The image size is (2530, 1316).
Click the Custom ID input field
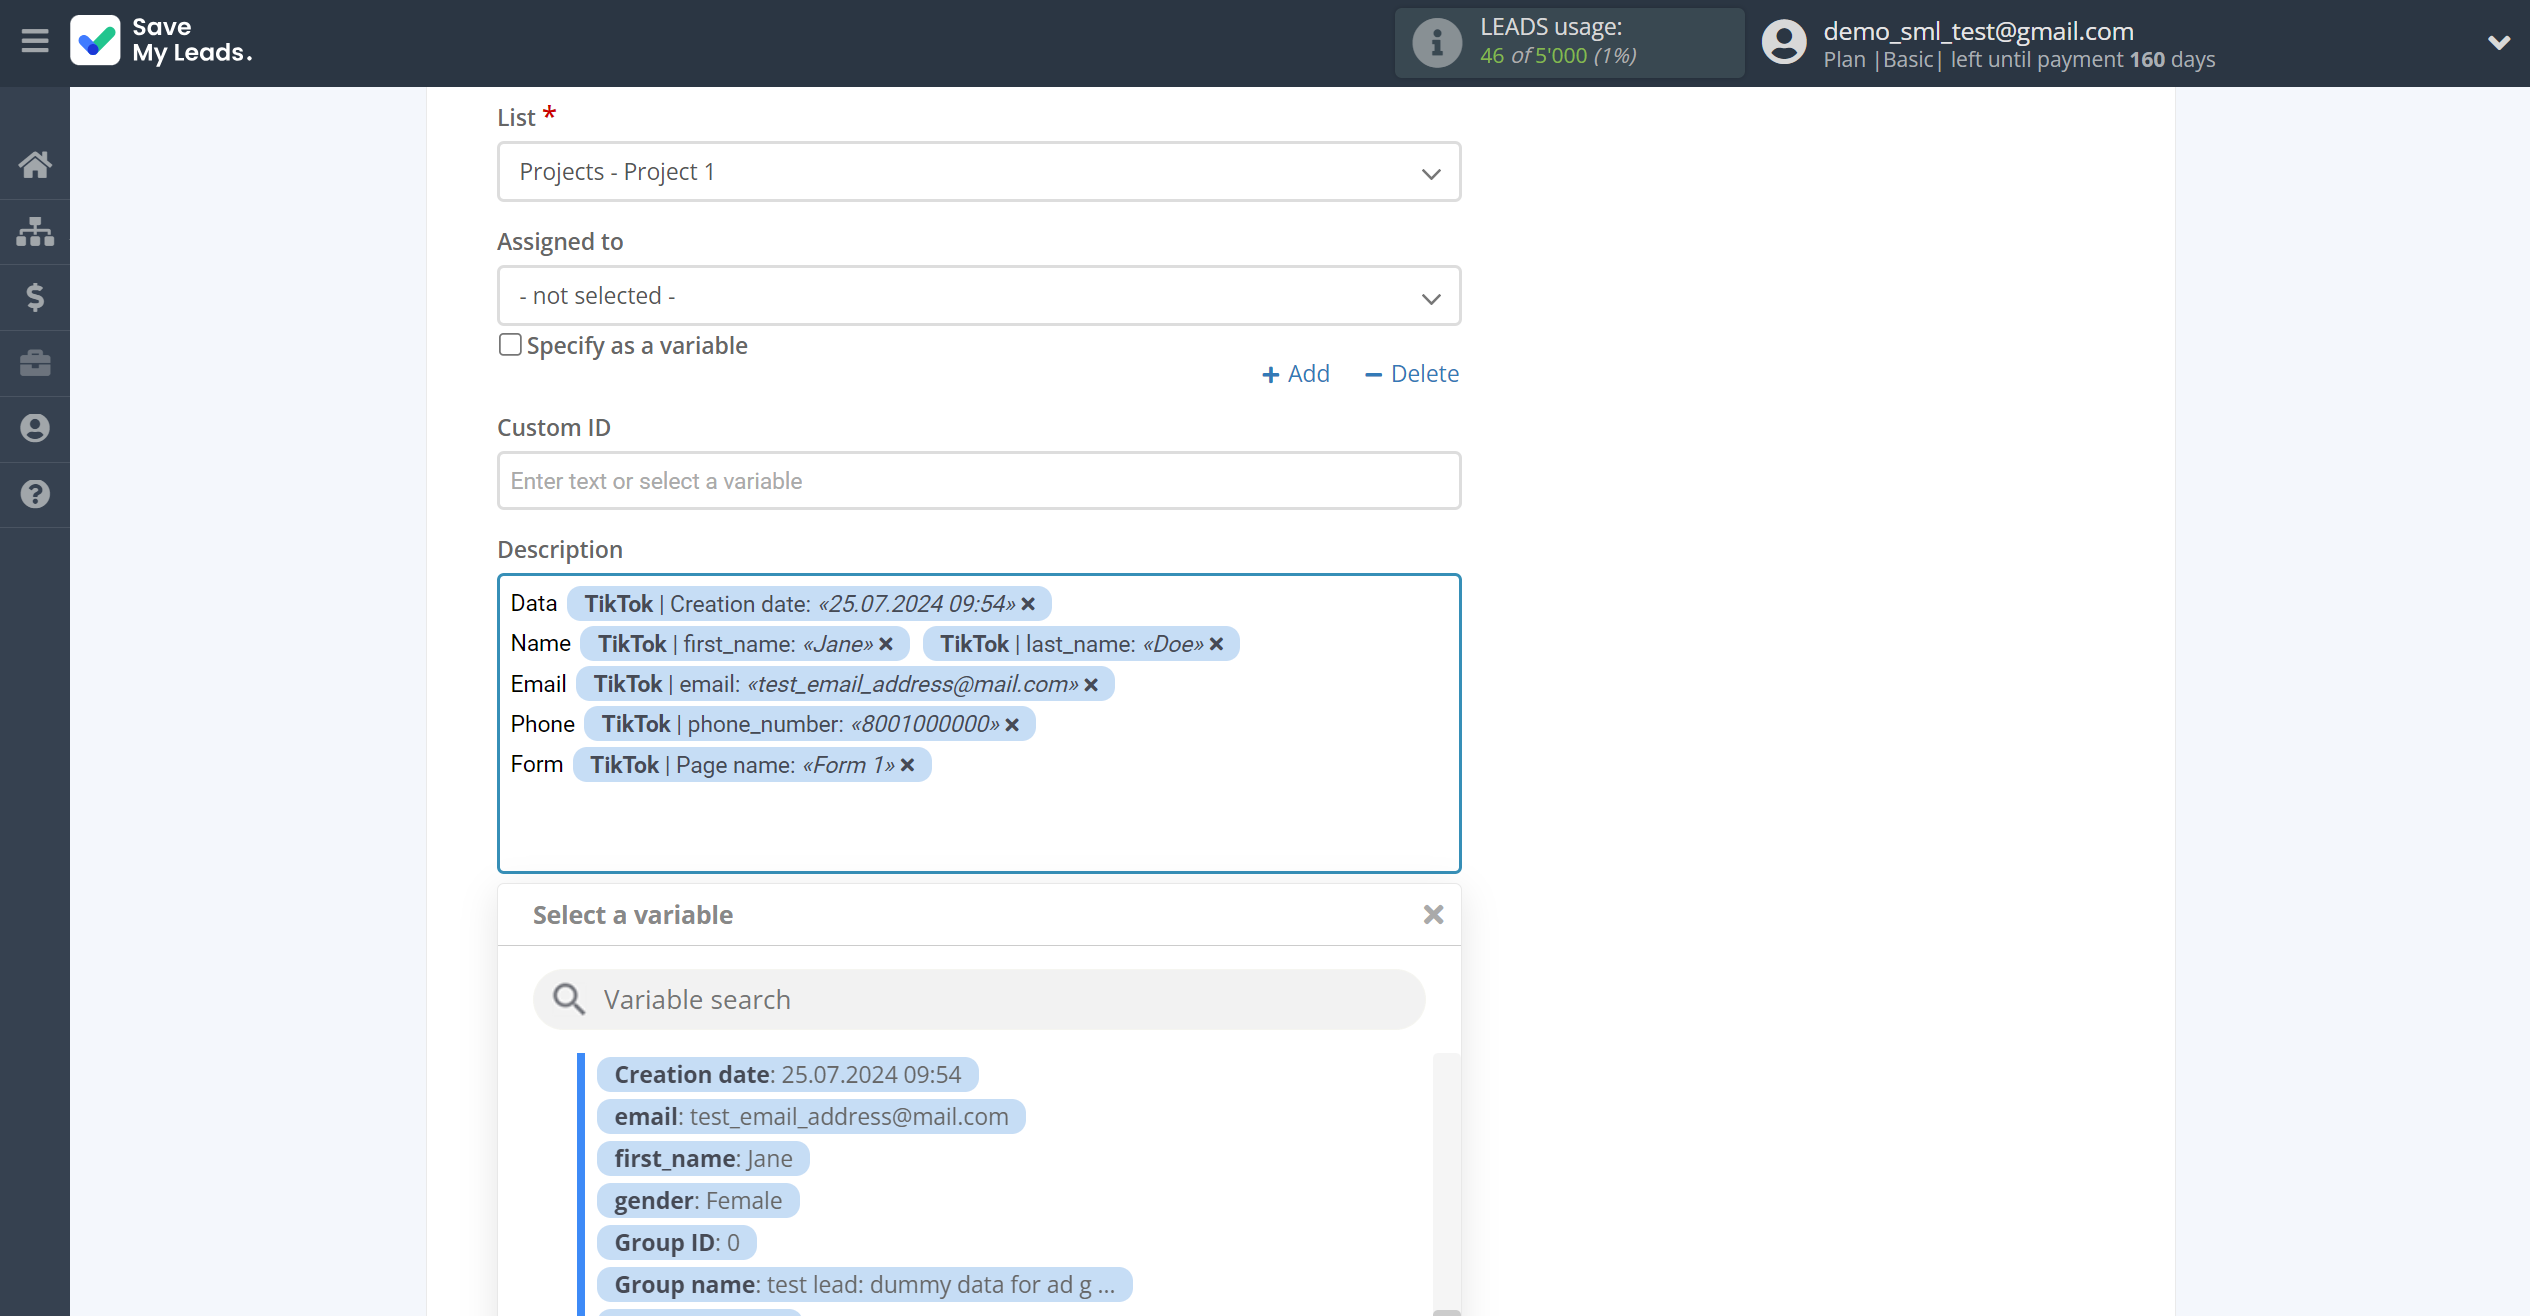[x=979, y=481]
